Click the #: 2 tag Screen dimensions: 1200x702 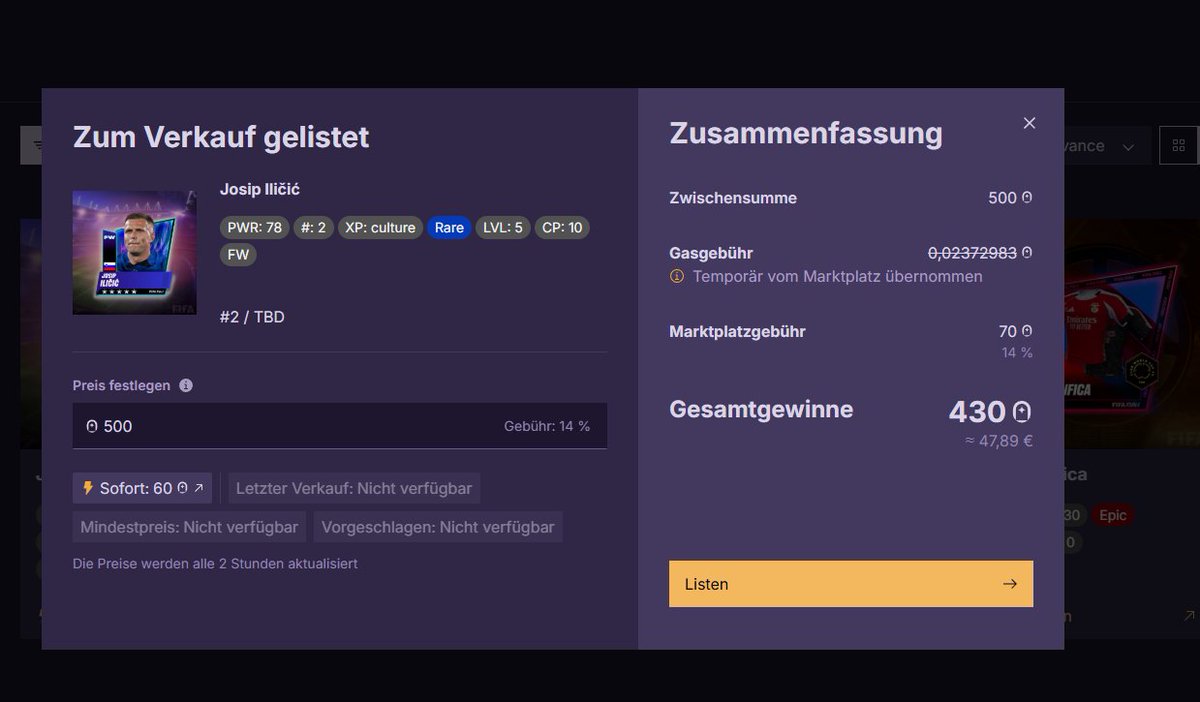click(313, 228)
